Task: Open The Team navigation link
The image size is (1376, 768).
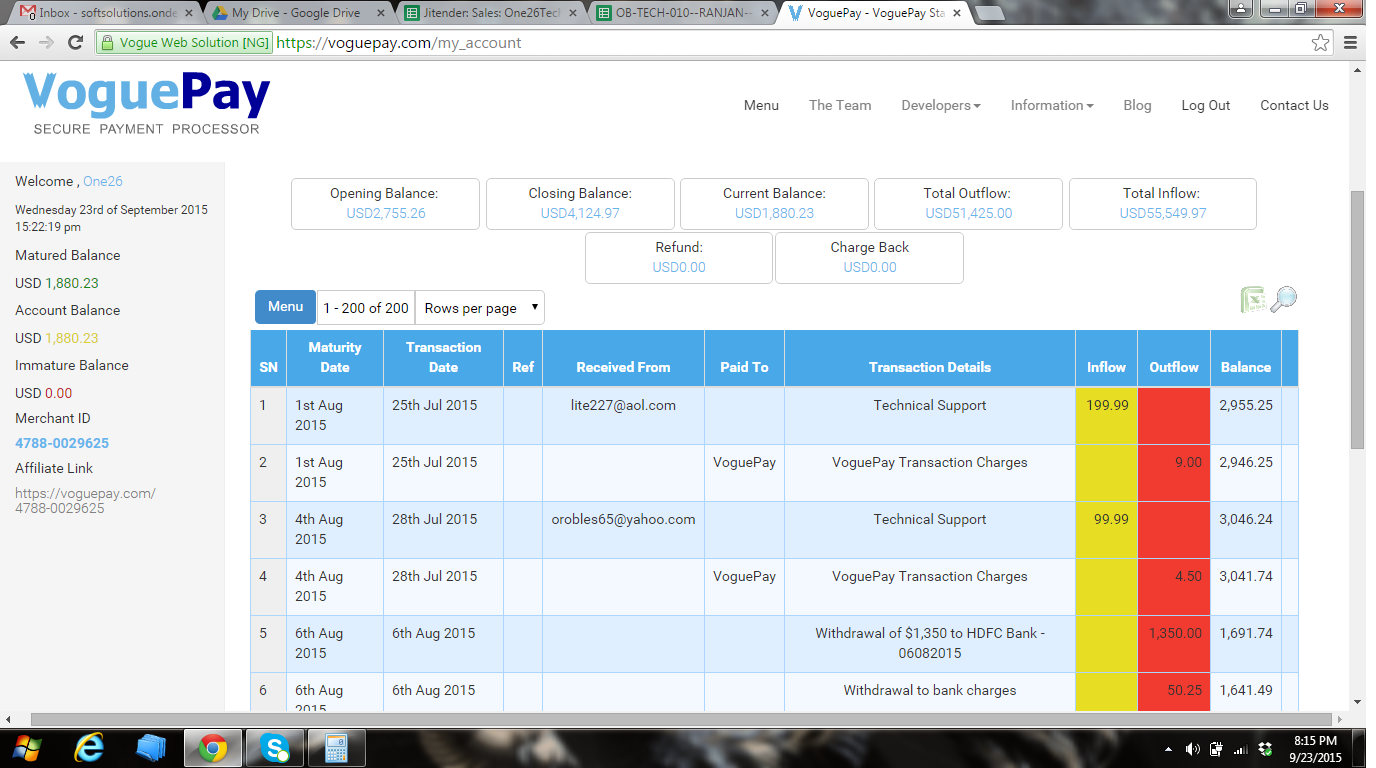Action: point(840,105)
